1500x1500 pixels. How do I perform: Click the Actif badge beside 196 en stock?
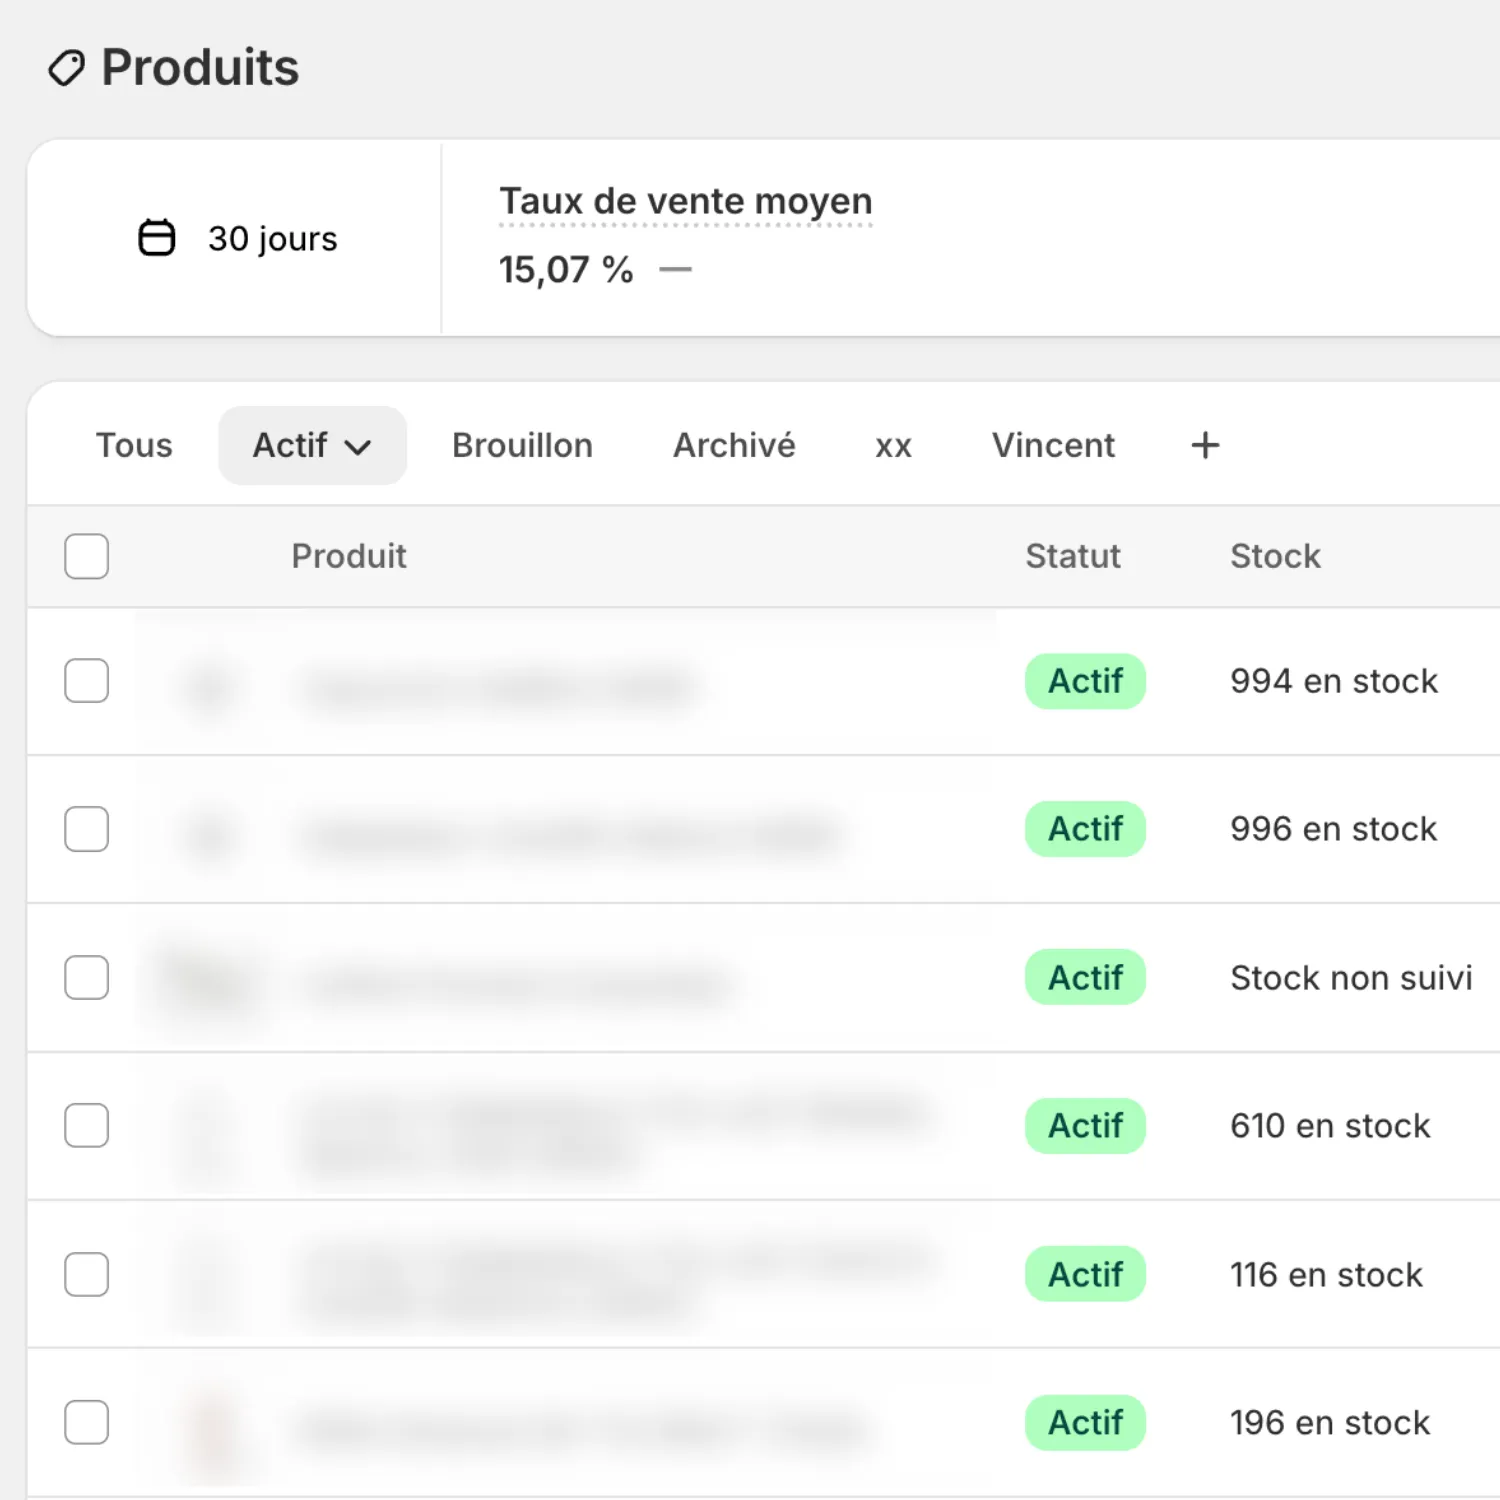point(1085,1422)
